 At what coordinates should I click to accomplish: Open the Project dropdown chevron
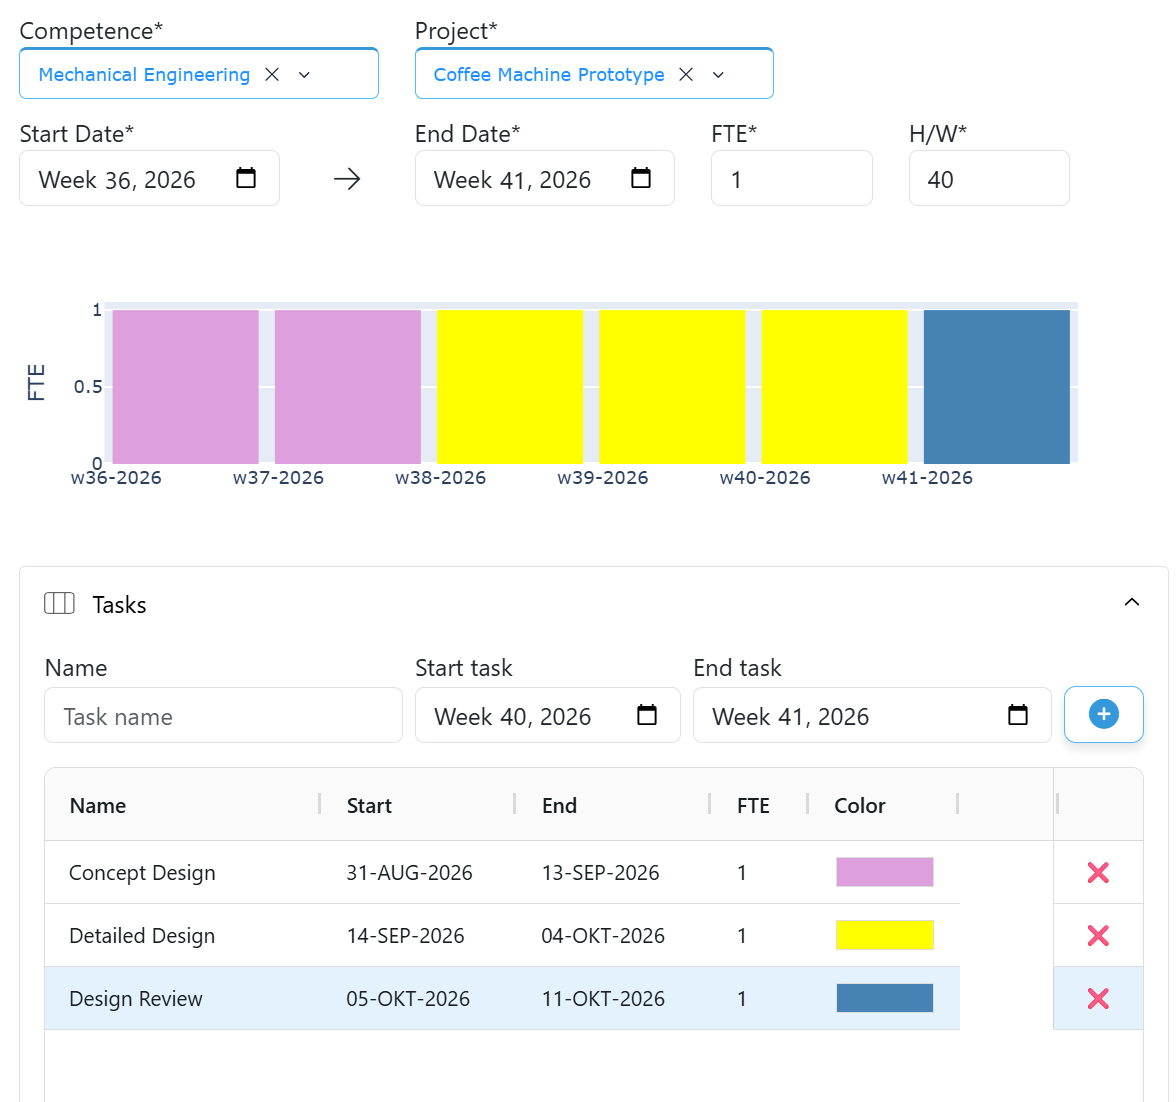[x=718, y=74]
